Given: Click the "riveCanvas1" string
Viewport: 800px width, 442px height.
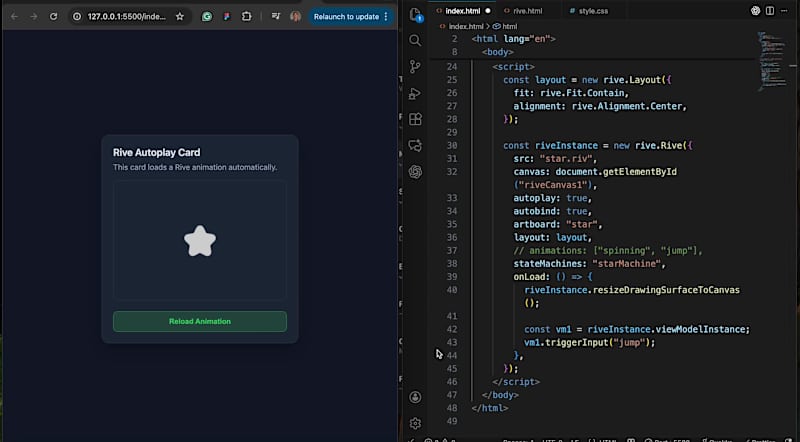Looking at the screenshot, I should [555, 185].
